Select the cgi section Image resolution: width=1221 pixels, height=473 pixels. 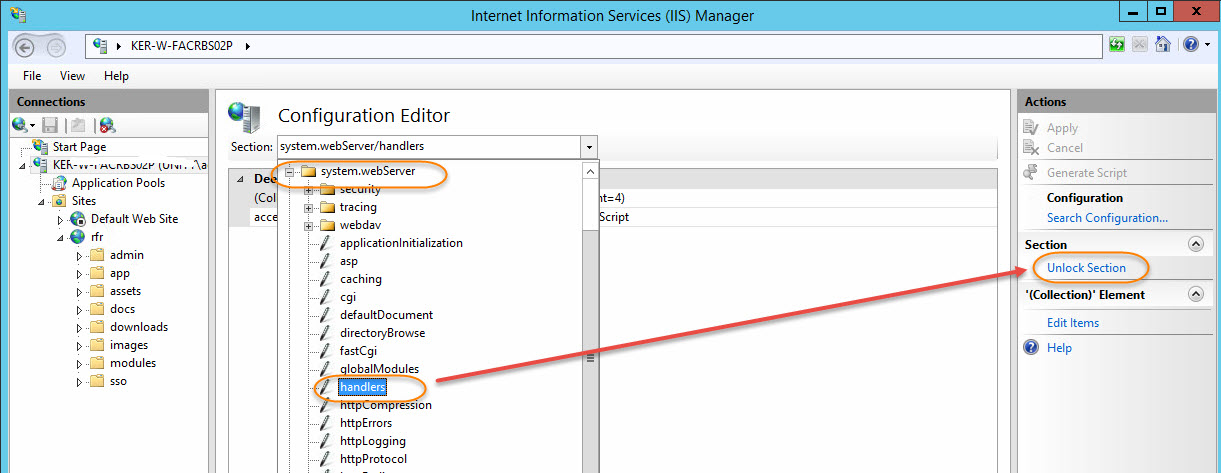tap(347, 297)
